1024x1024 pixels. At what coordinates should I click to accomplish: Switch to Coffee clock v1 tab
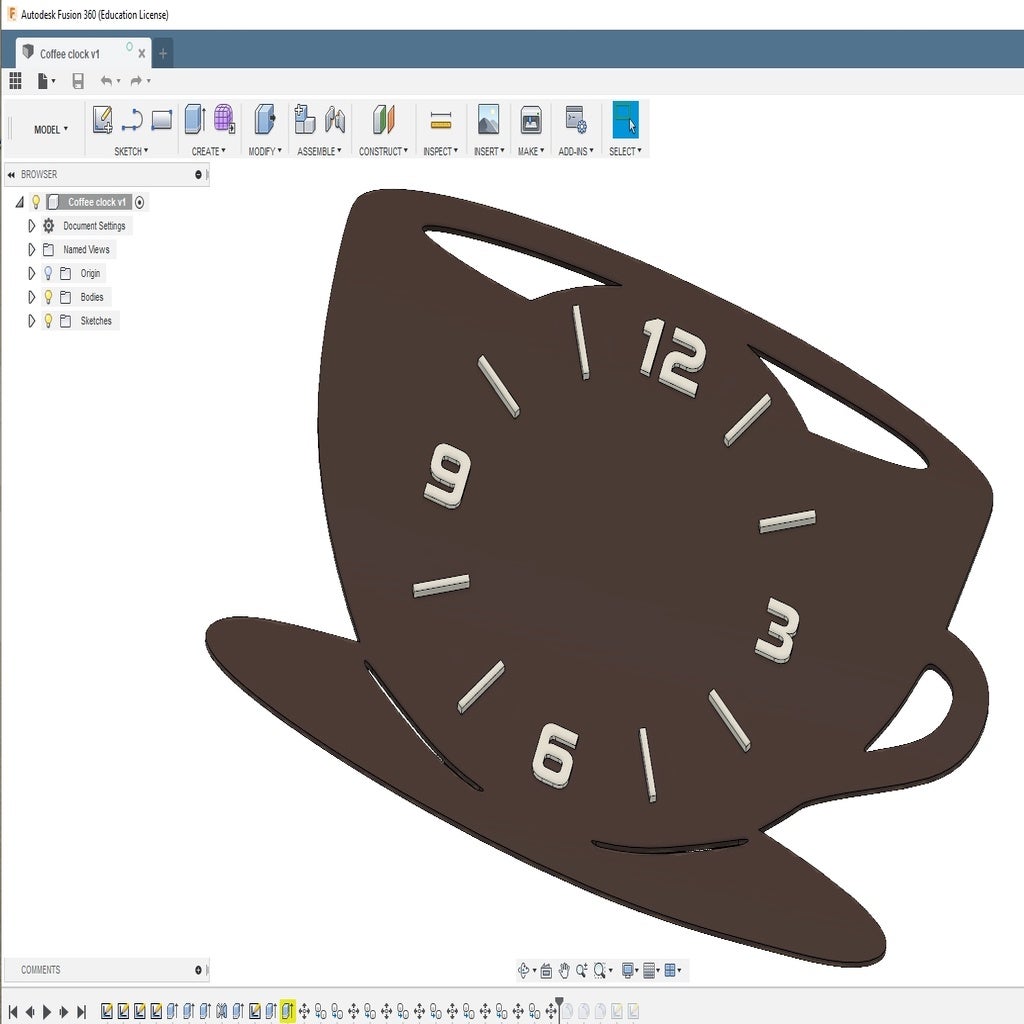pos(70,54)
